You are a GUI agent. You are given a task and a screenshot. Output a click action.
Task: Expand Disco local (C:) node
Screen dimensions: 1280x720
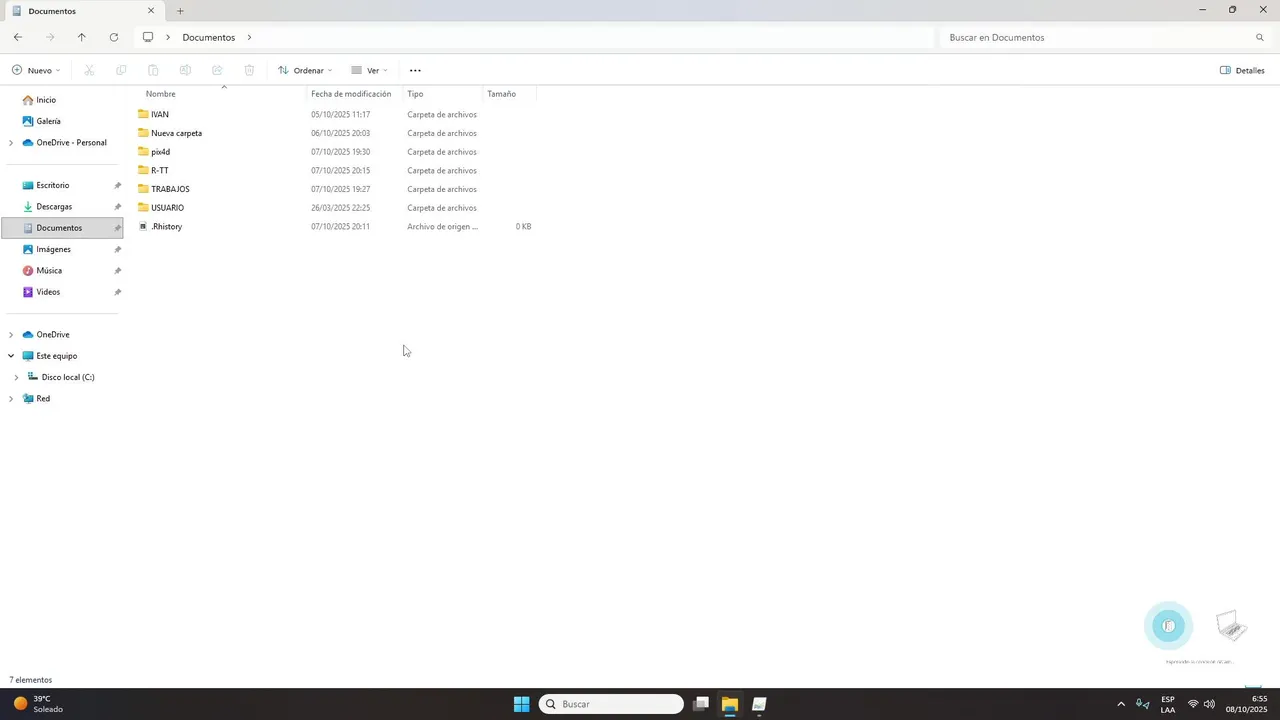[16, 377]
